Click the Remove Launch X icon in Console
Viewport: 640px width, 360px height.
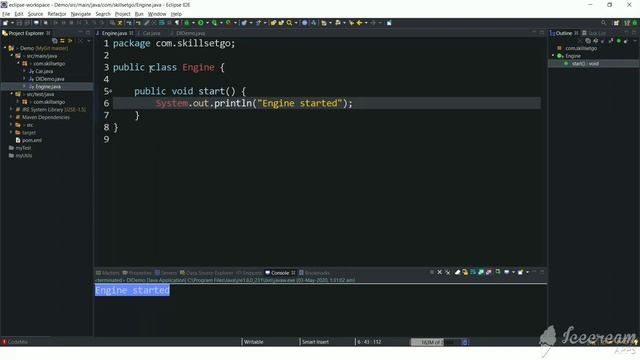[440, 272]
